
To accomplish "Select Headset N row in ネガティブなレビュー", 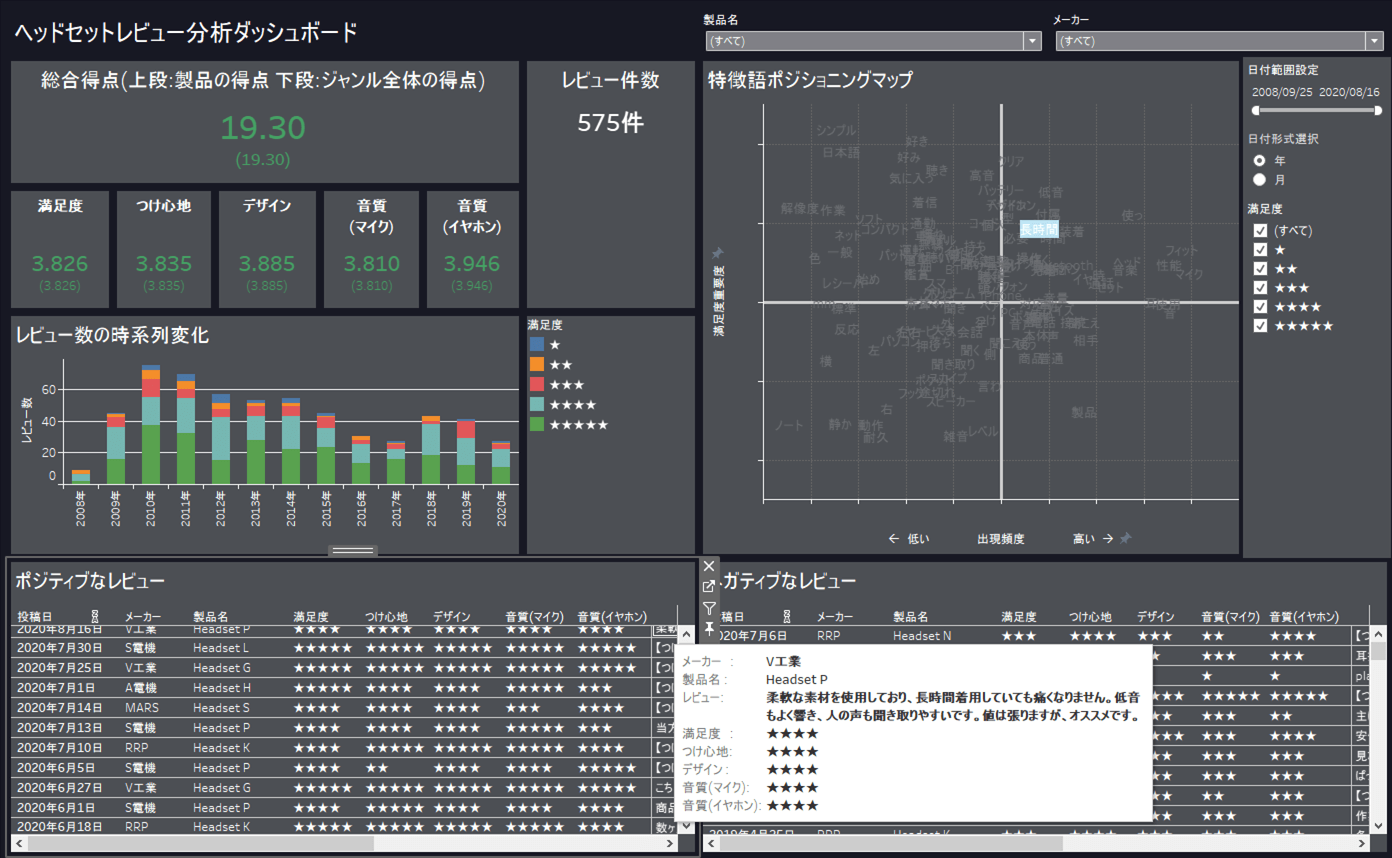I will tap(1037, 636).
